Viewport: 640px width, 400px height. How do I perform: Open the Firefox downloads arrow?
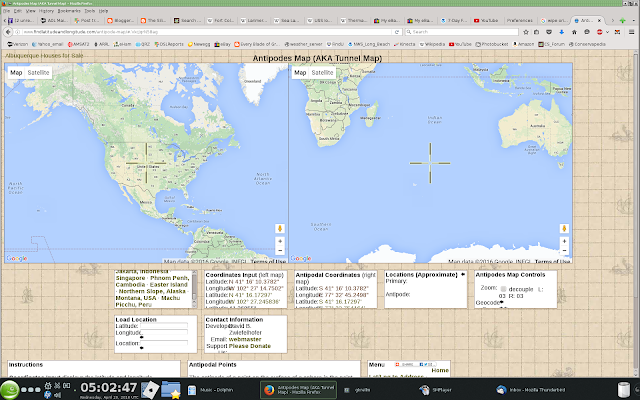[x=562, y=32]
